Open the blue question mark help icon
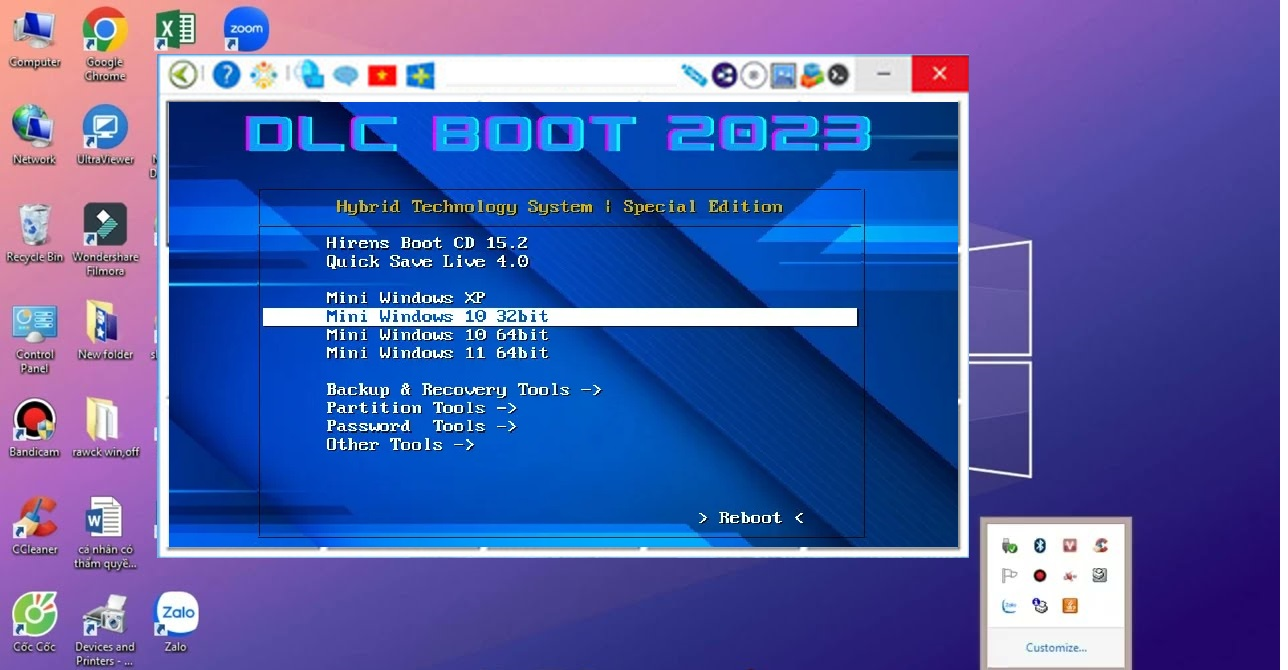This screenshot has width=1288, height=670. click(227, 75)
